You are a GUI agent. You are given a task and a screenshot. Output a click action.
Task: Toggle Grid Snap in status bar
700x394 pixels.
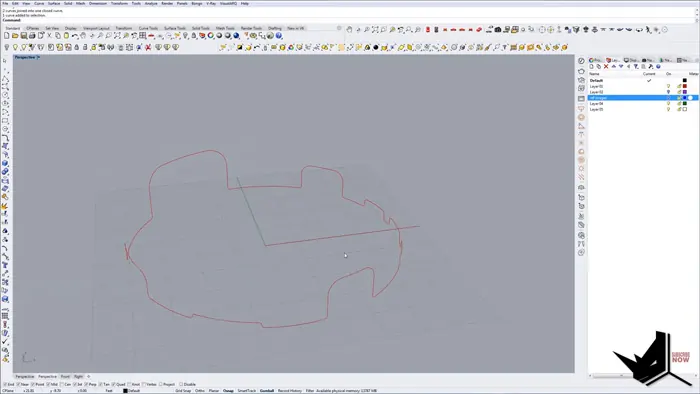(x=183, y=390)
